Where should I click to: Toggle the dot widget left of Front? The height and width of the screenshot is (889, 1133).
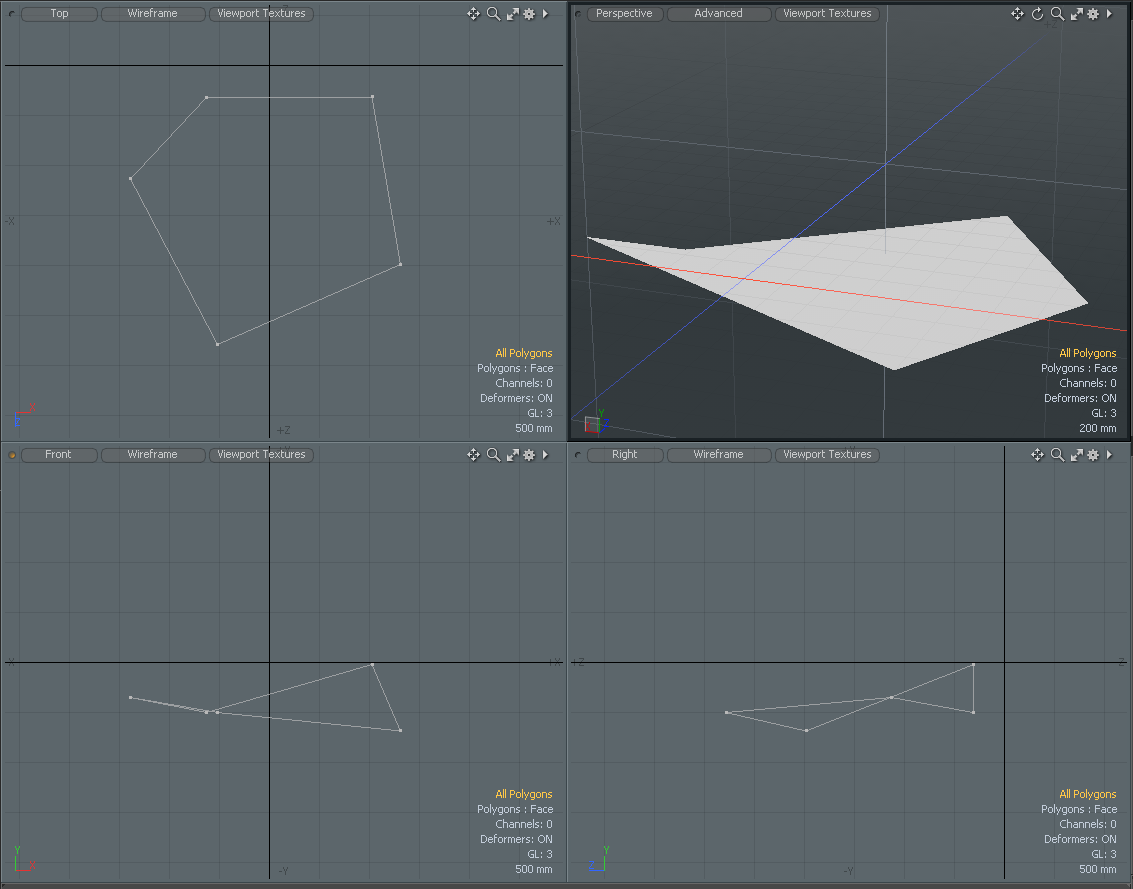click(x=12, y=455)
